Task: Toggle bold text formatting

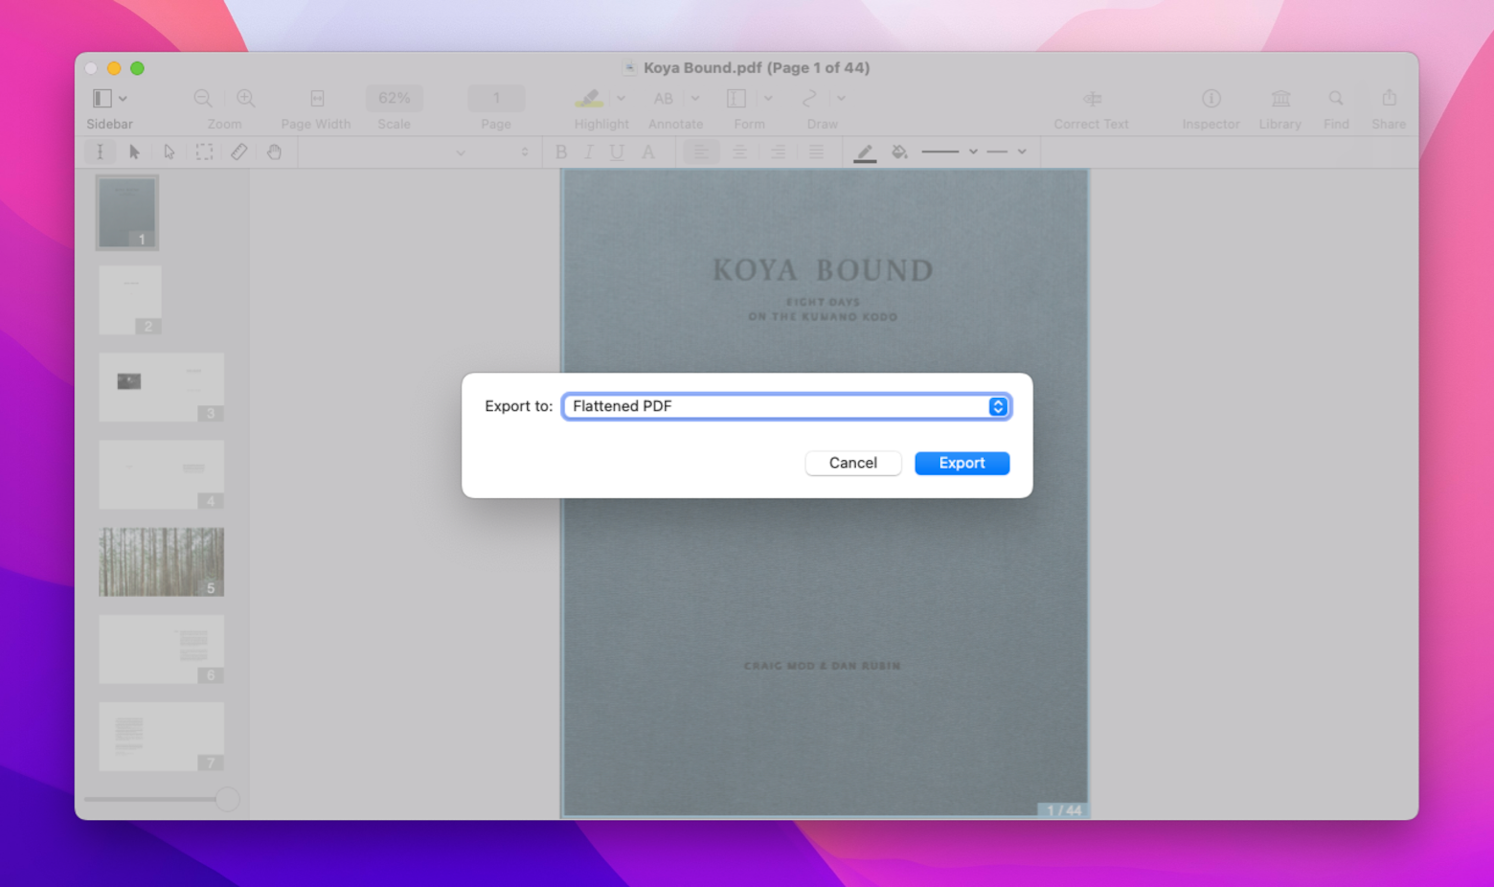Action: point(561,152)
